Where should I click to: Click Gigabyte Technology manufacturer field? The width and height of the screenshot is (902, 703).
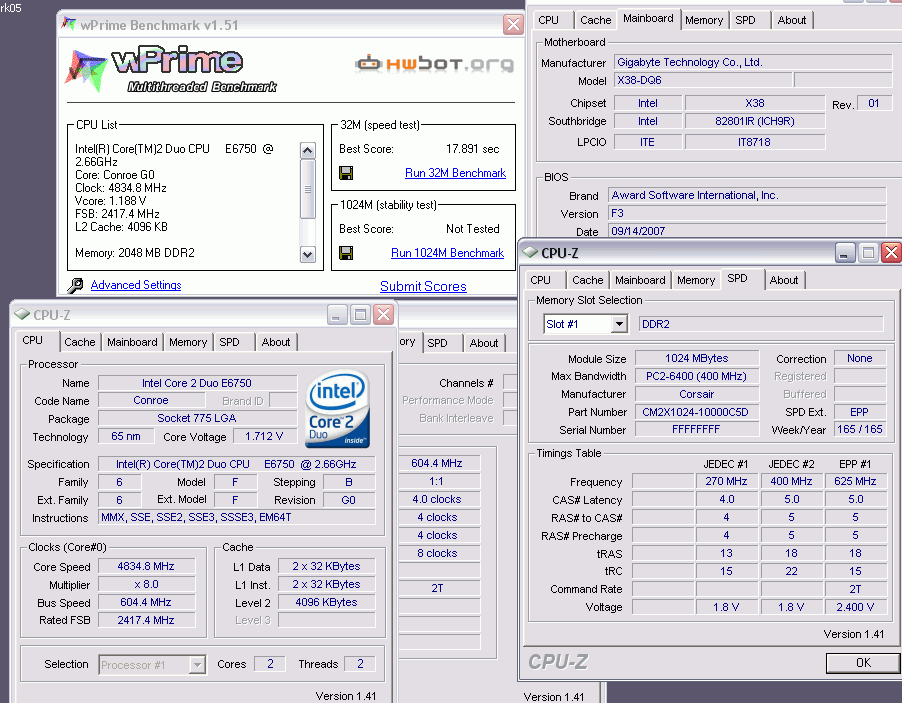coord(752,62)
